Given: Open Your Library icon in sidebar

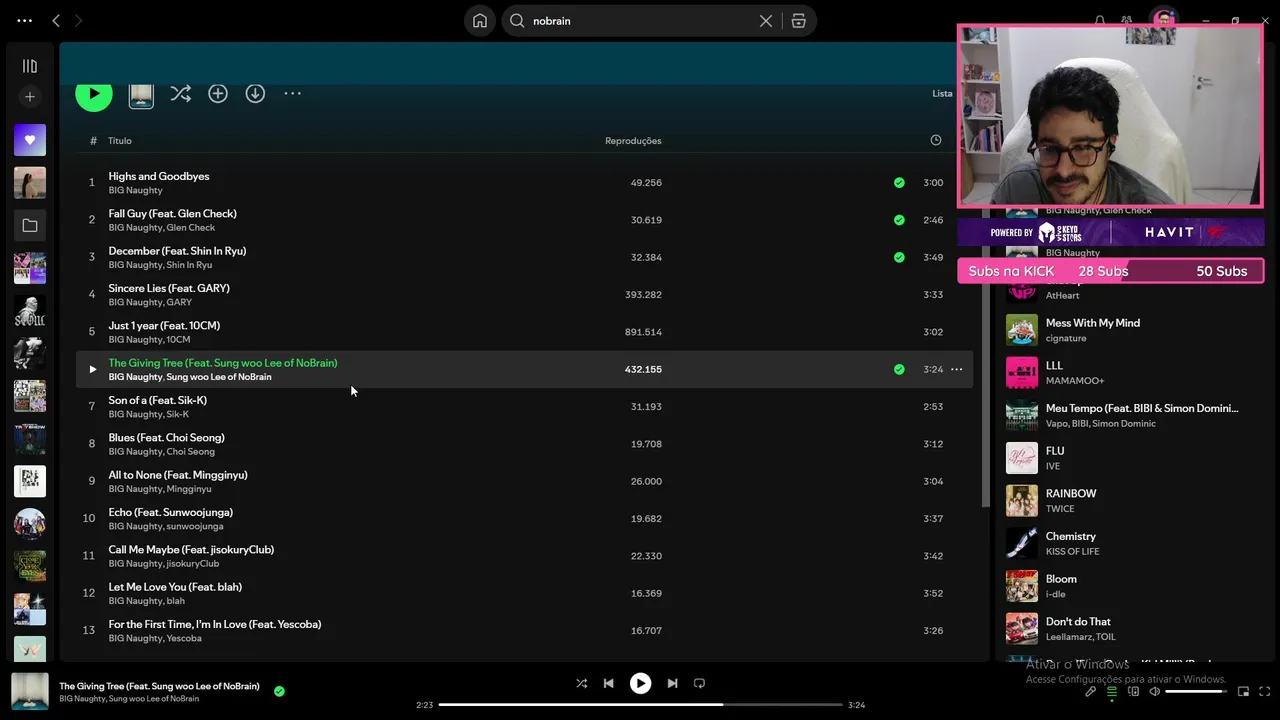Looking at the screenshot, I should point(30,66).
